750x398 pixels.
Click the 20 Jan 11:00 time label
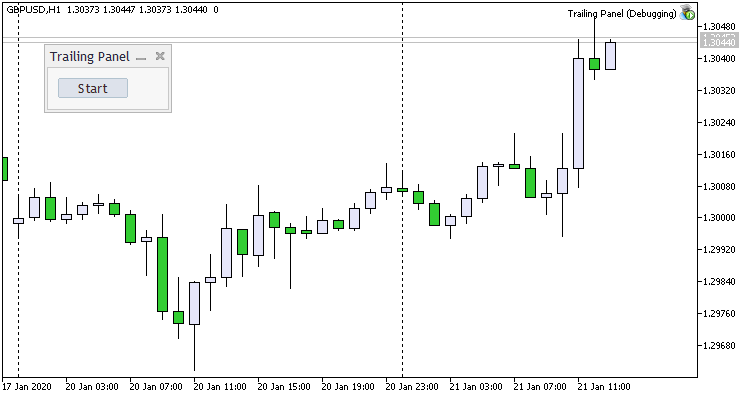point(220,387)
